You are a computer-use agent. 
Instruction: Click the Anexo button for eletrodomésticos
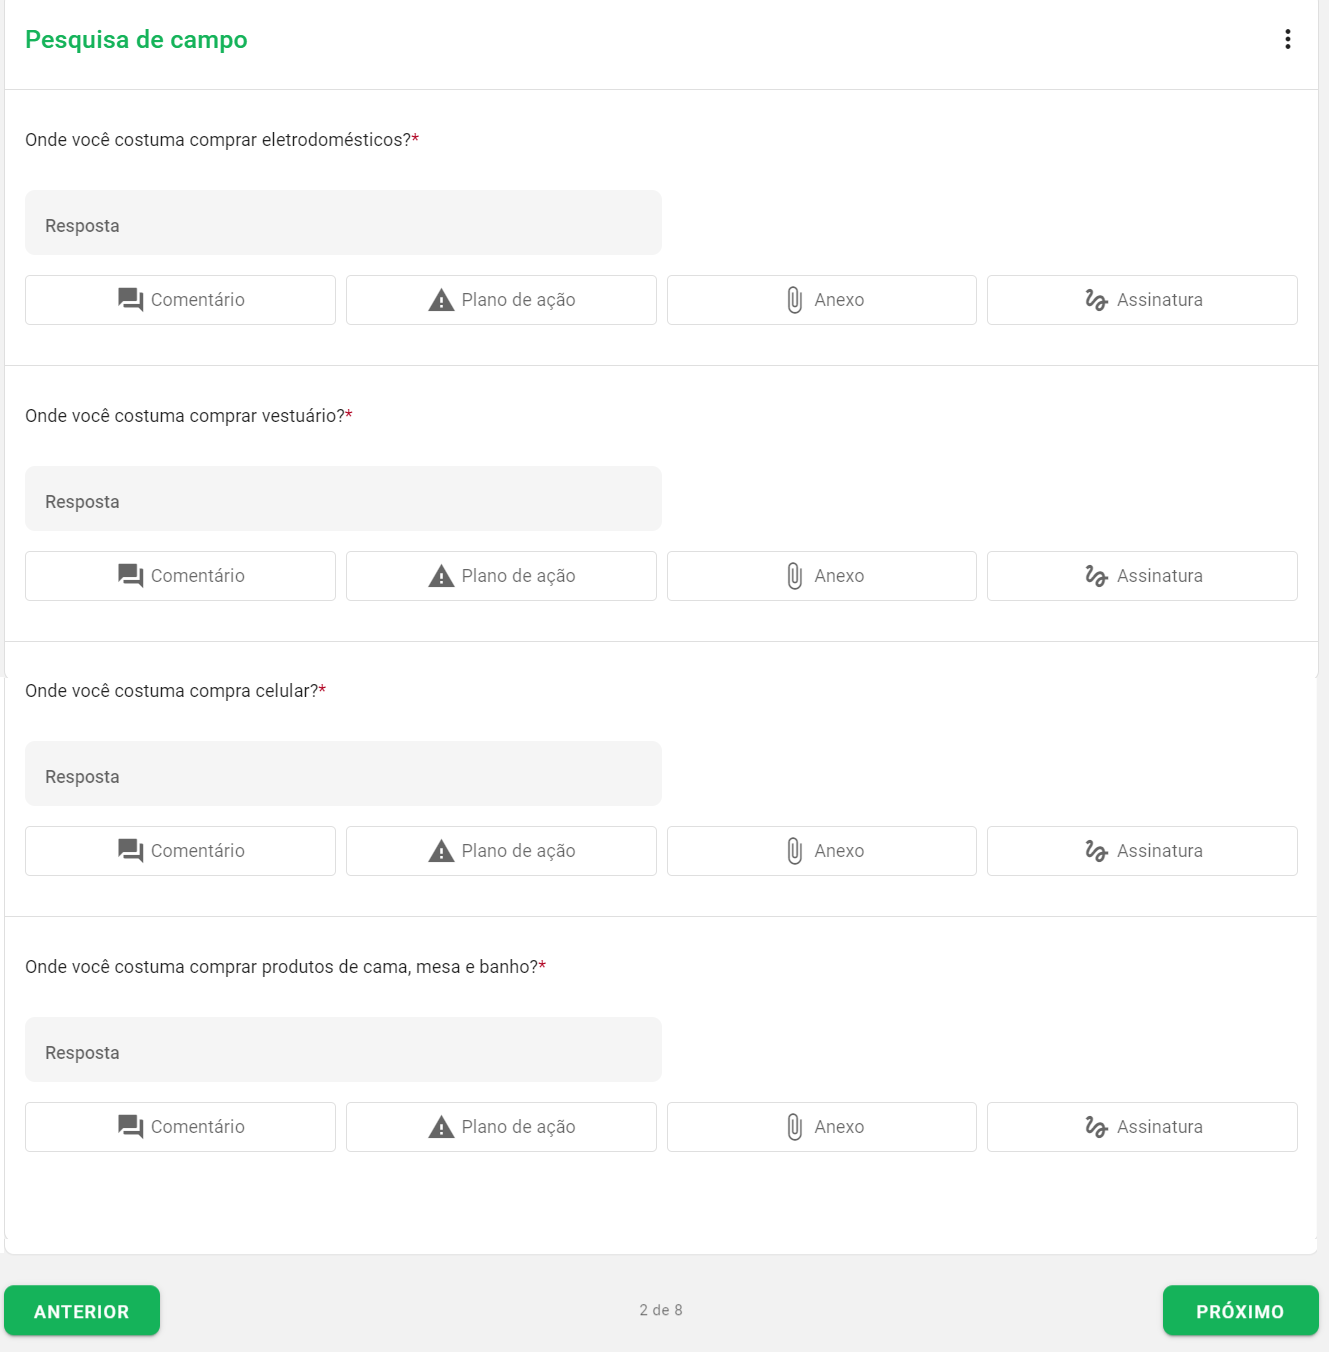click(x=821, y=299)
